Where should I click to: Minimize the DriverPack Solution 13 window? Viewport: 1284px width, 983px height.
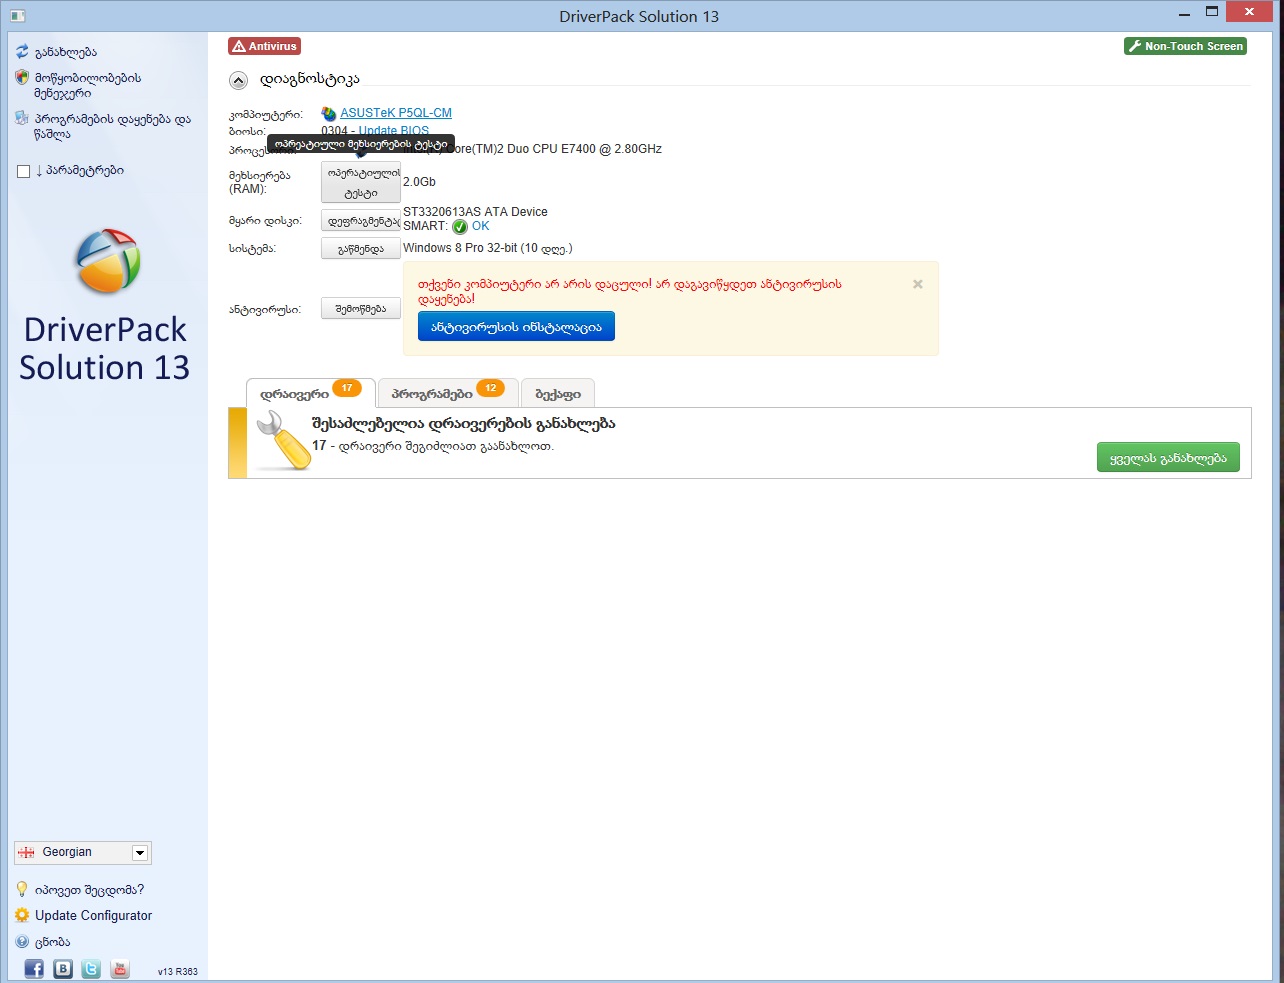(1185, 14)
